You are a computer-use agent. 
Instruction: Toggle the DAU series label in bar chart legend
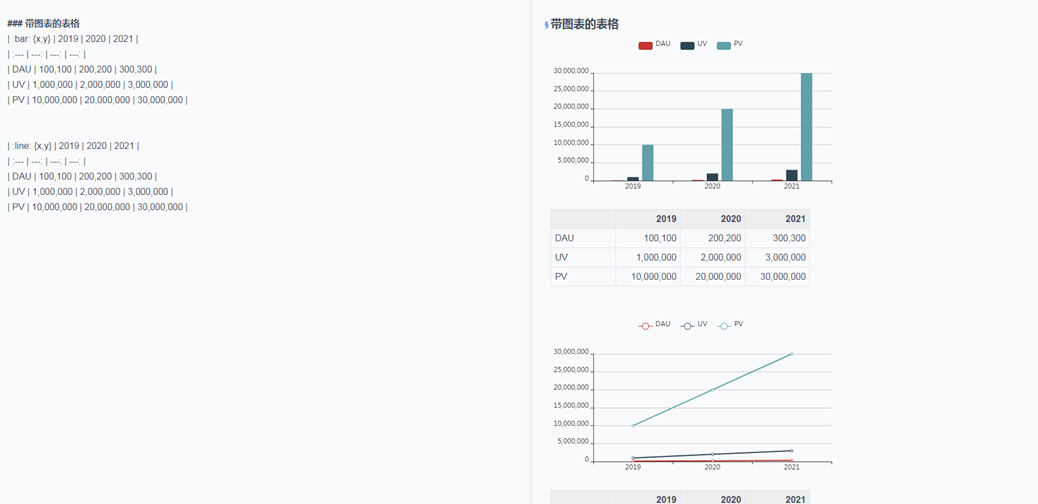663,44
